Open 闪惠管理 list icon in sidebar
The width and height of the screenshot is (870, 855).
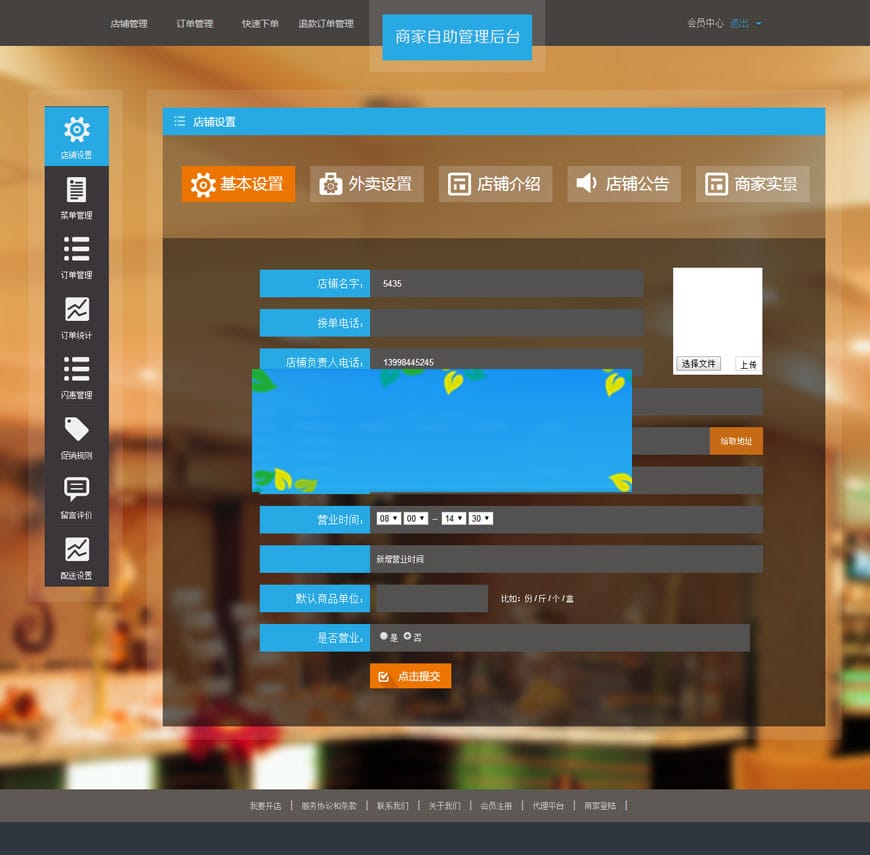pos(76,376)
